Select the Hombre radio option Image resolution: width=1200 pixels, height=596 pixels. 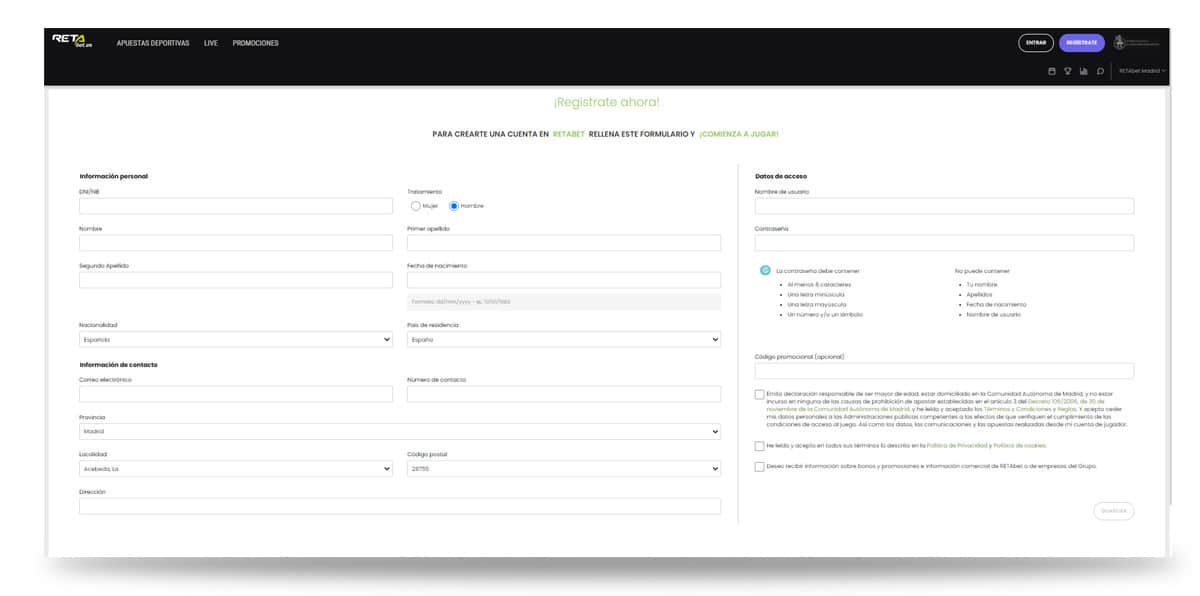[454, 206]
